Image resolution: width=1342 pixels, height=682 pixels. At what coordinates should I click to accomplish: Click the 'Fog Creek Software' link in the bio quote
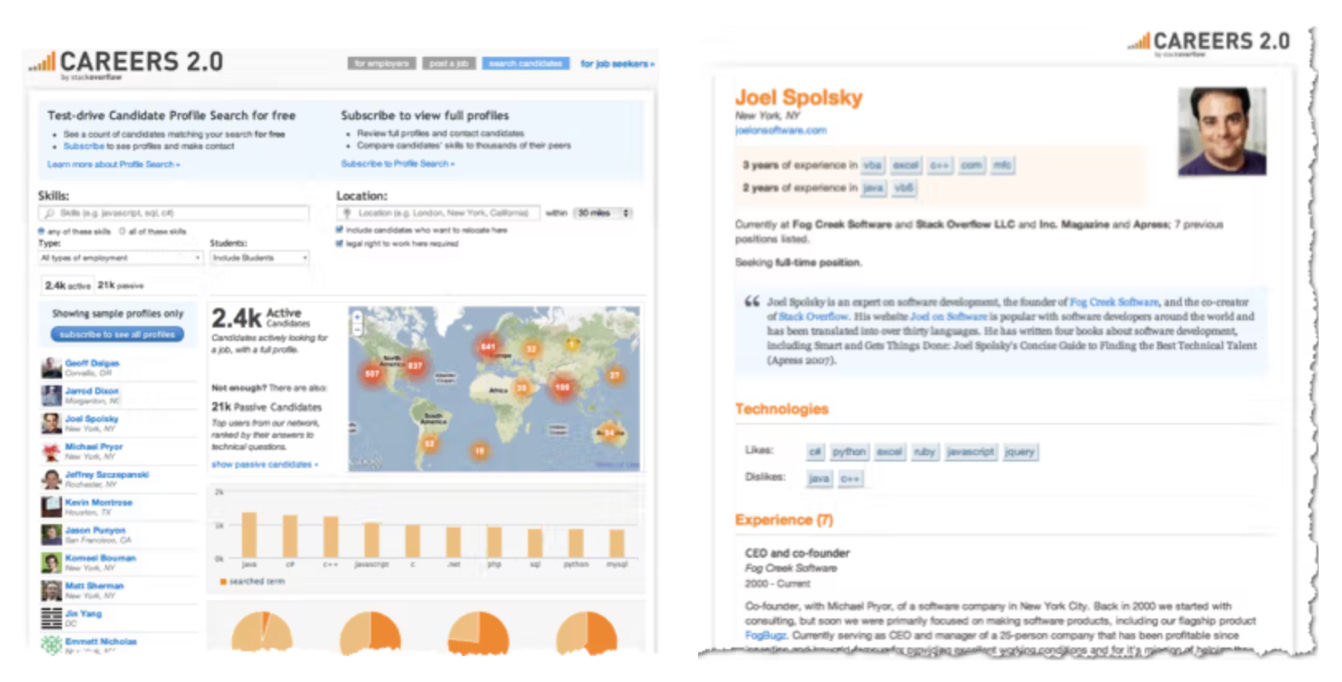pyautogui.click(x=1114, y=302)
